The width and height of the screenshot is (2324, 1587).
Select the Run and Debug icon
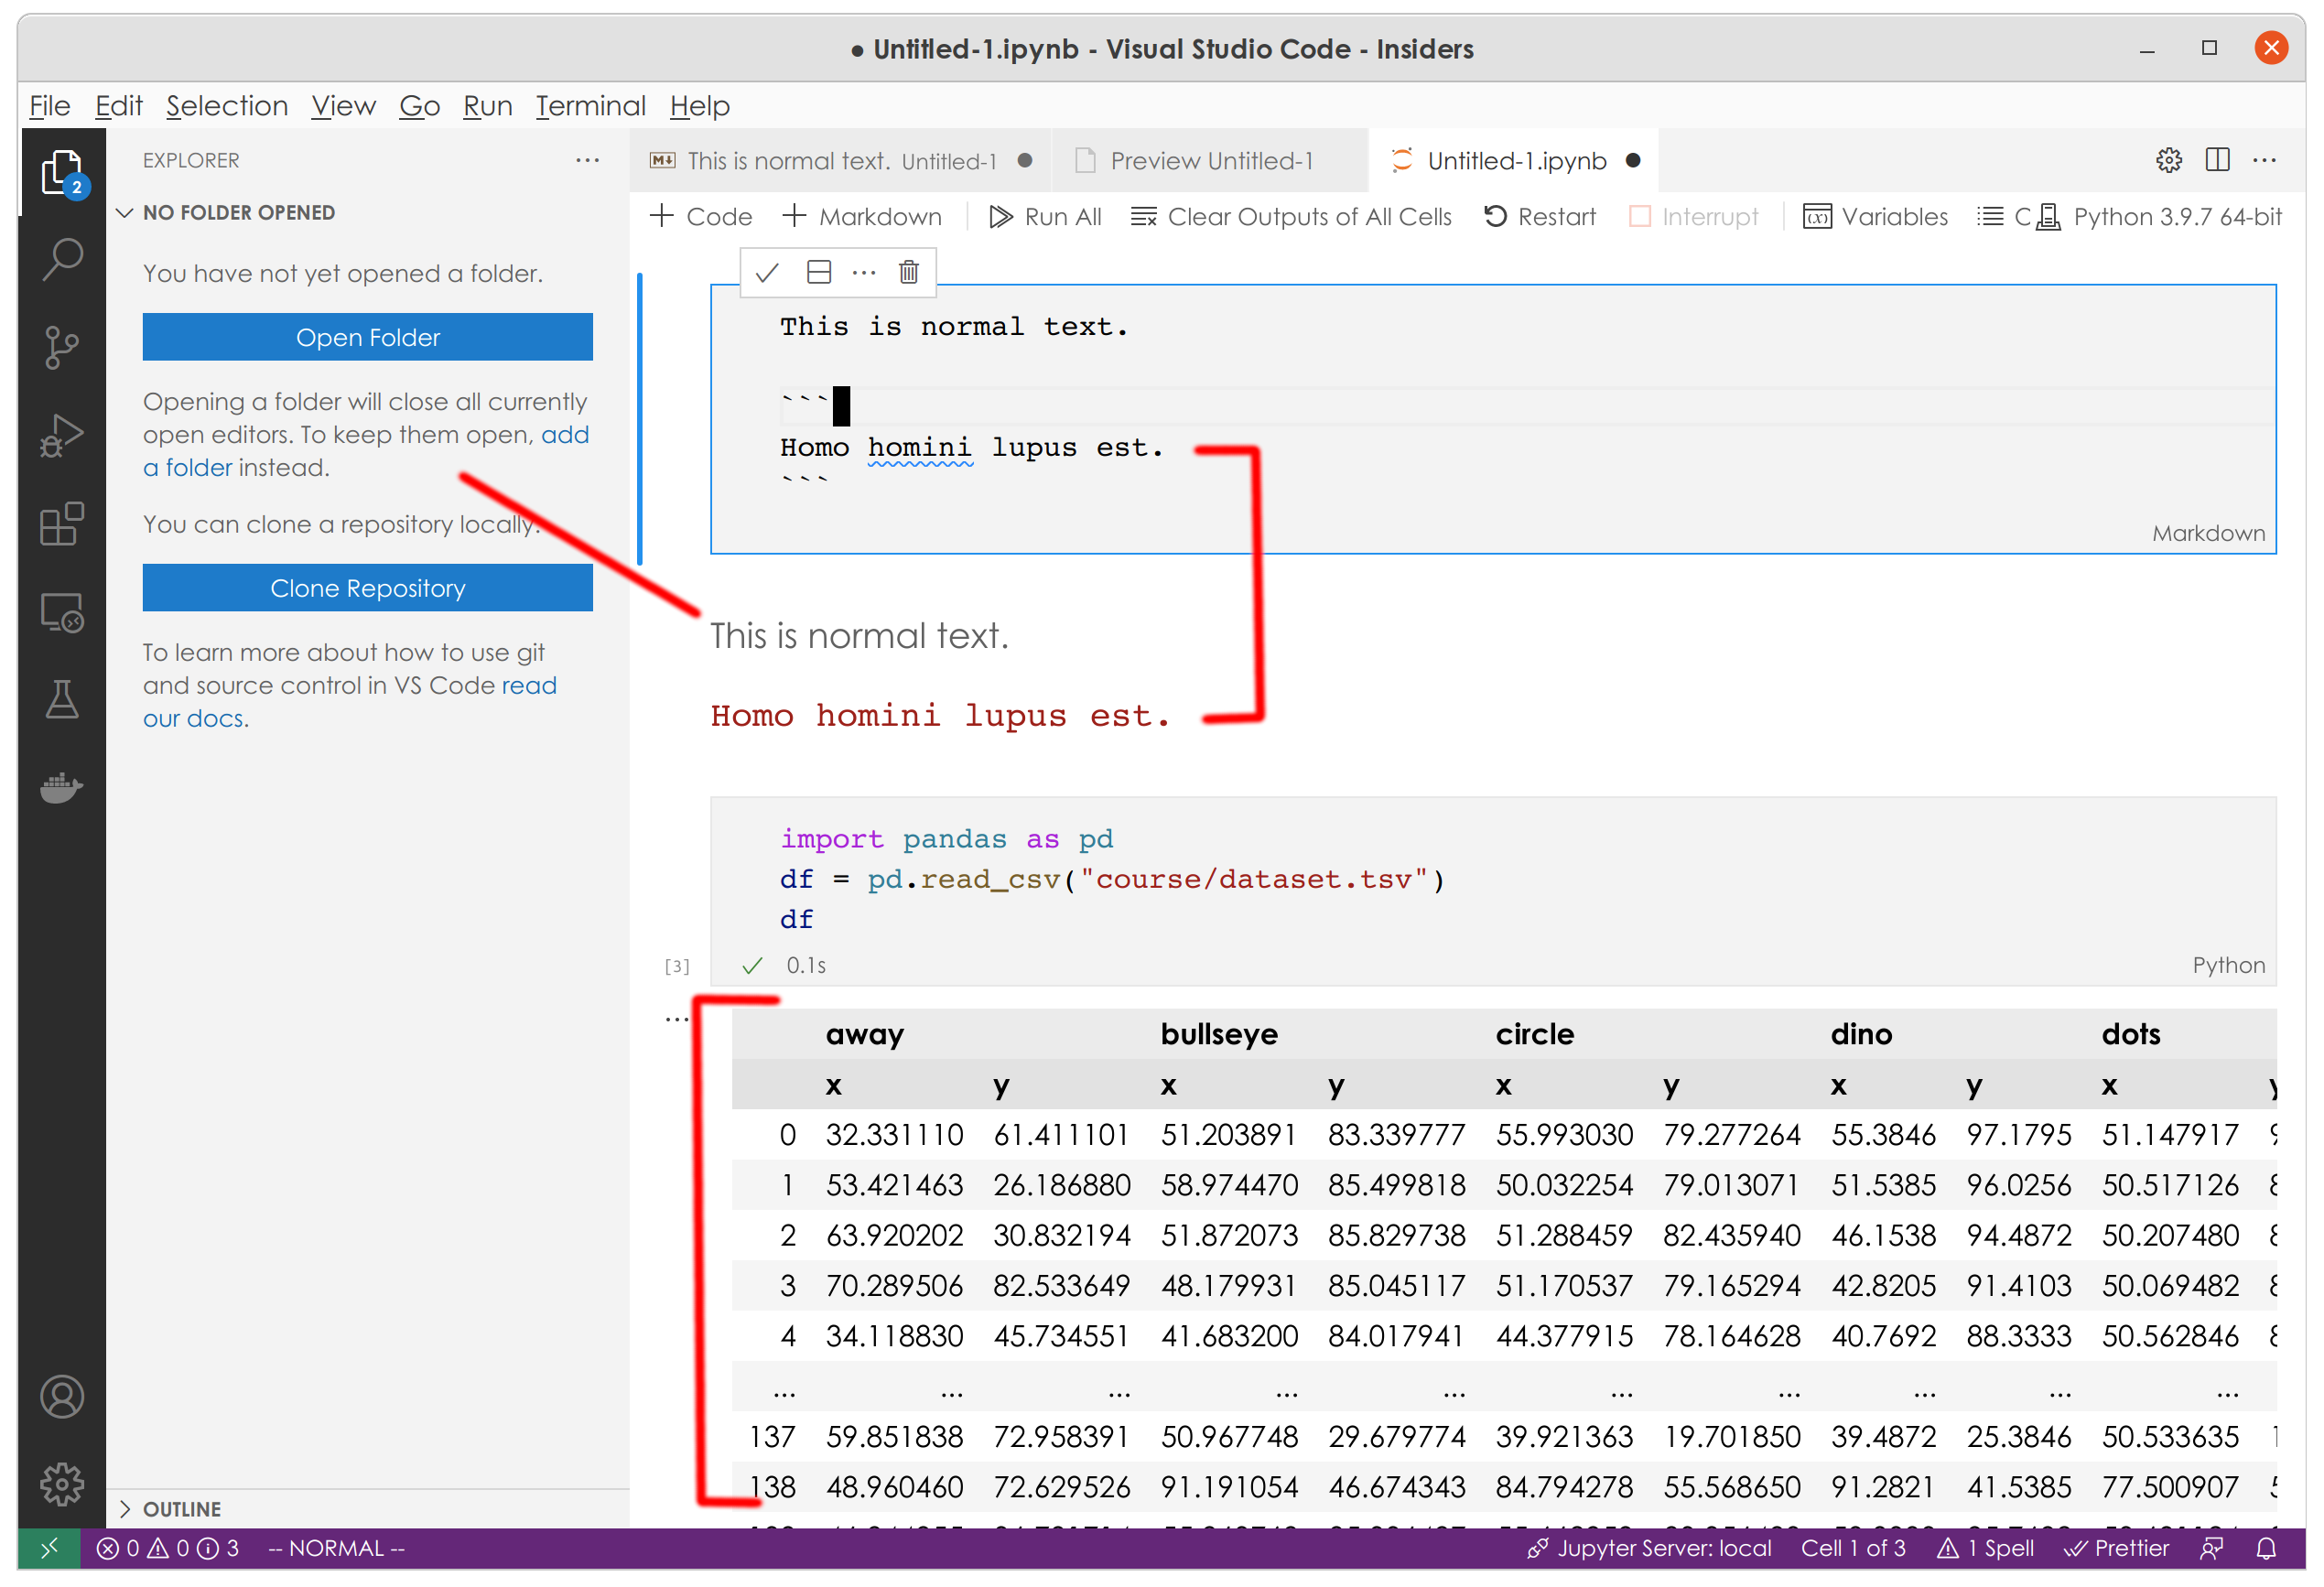(62, 434)
